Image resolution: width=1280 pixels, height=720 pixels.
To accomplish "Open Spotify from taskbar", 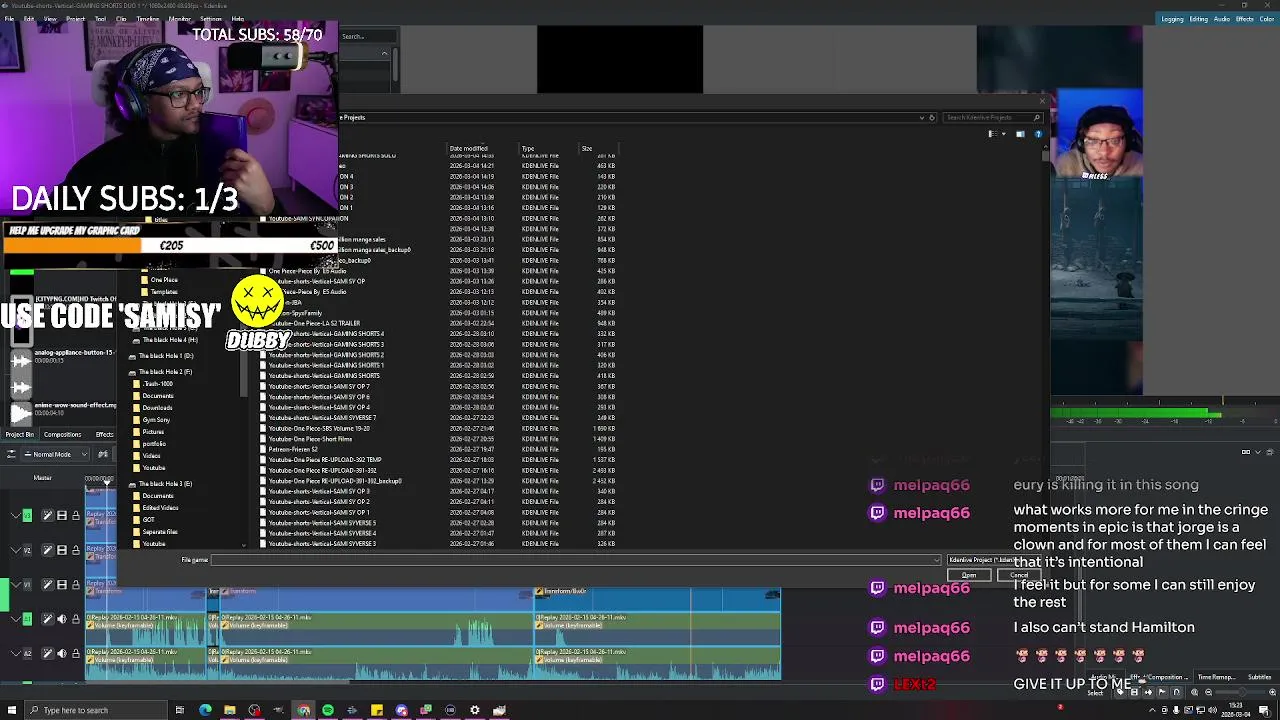I will click(x=328, y=710).
